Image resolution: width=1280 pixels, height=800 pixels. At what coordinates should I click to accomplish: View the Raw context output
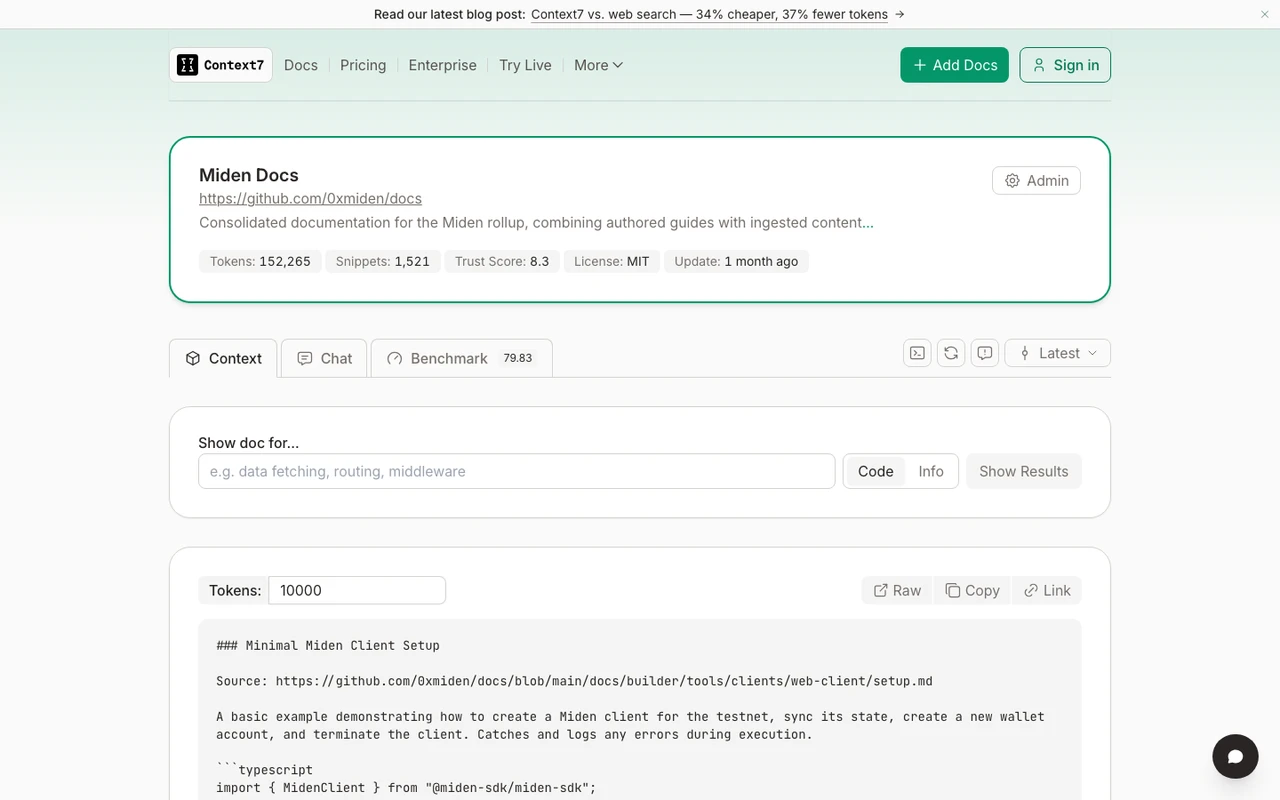point(897,590)
